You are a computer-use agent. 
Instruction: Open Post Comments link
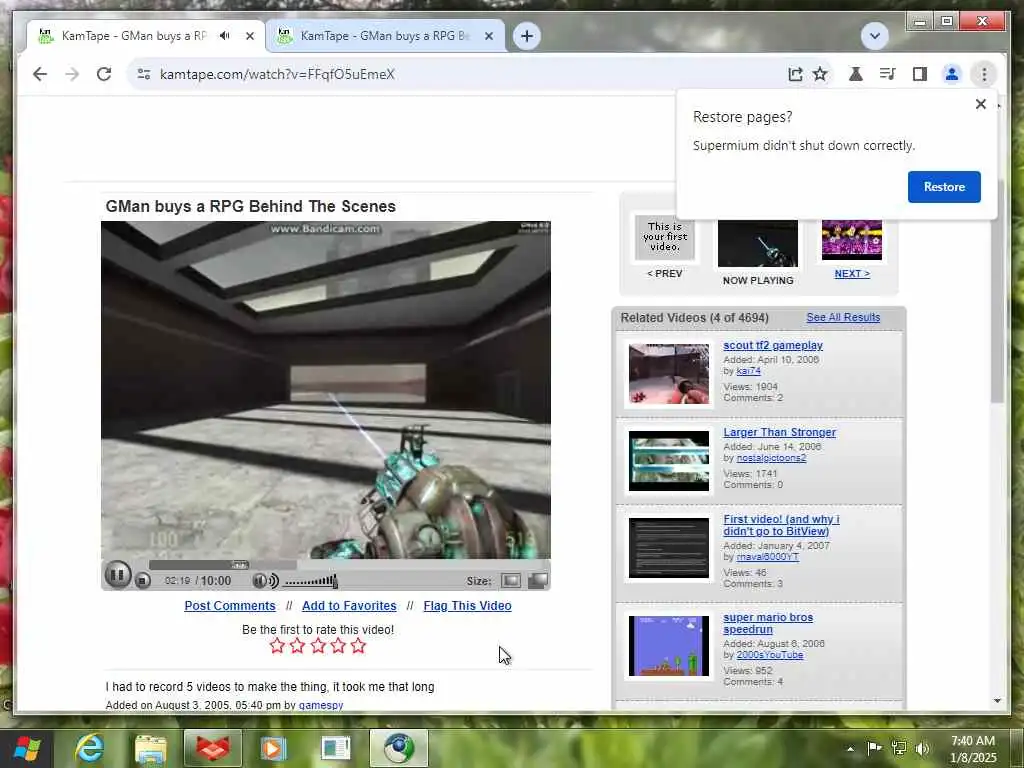point(230,605)
